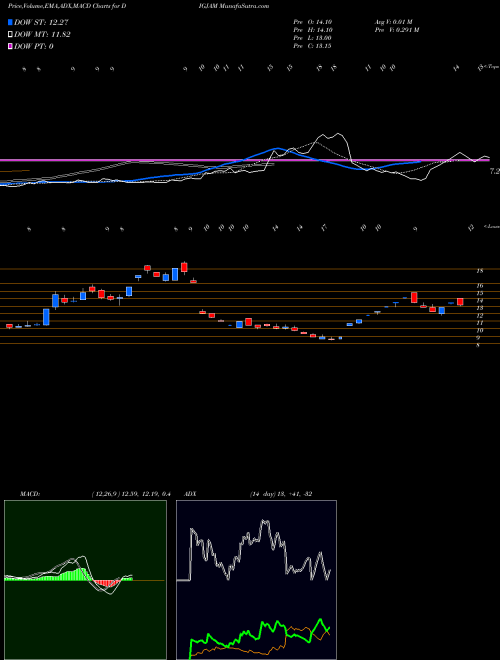This screenshot has height=660, width=500.
Task: Open the green MACD histogram chart panel
Action: click(x=85, y=580)
